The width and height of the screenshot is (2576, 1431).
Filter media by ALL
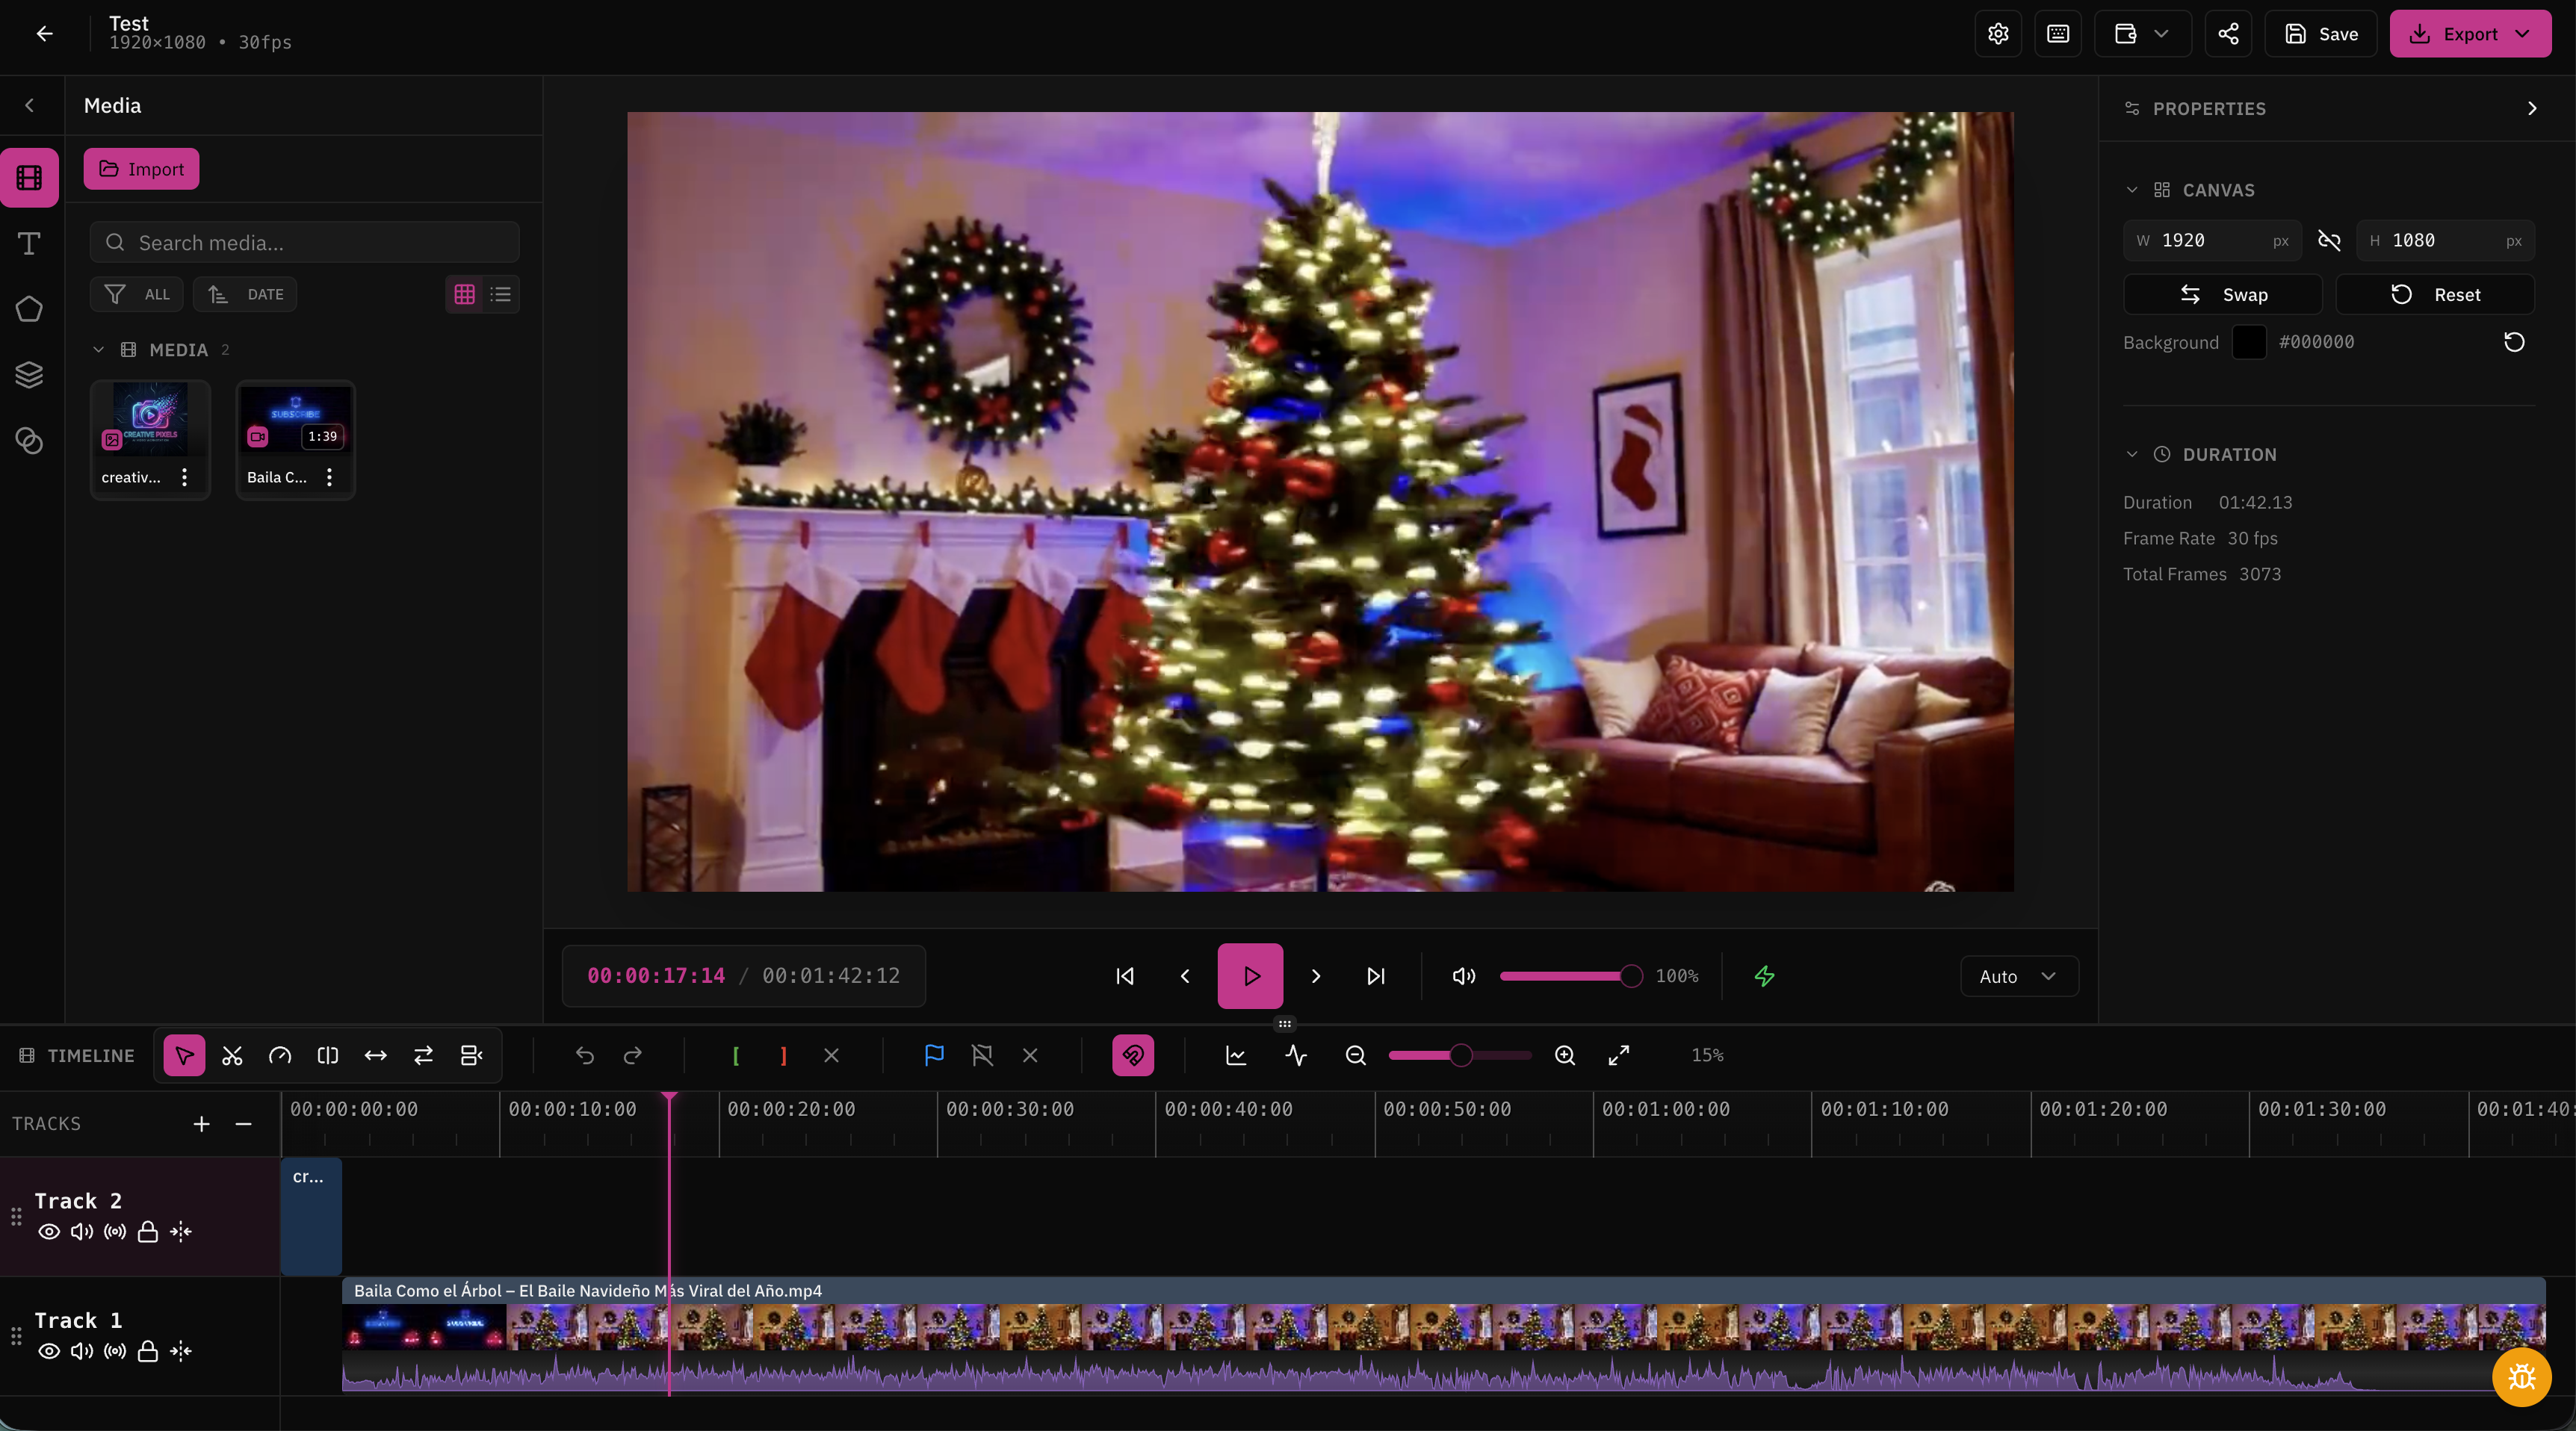coord(137,294)
